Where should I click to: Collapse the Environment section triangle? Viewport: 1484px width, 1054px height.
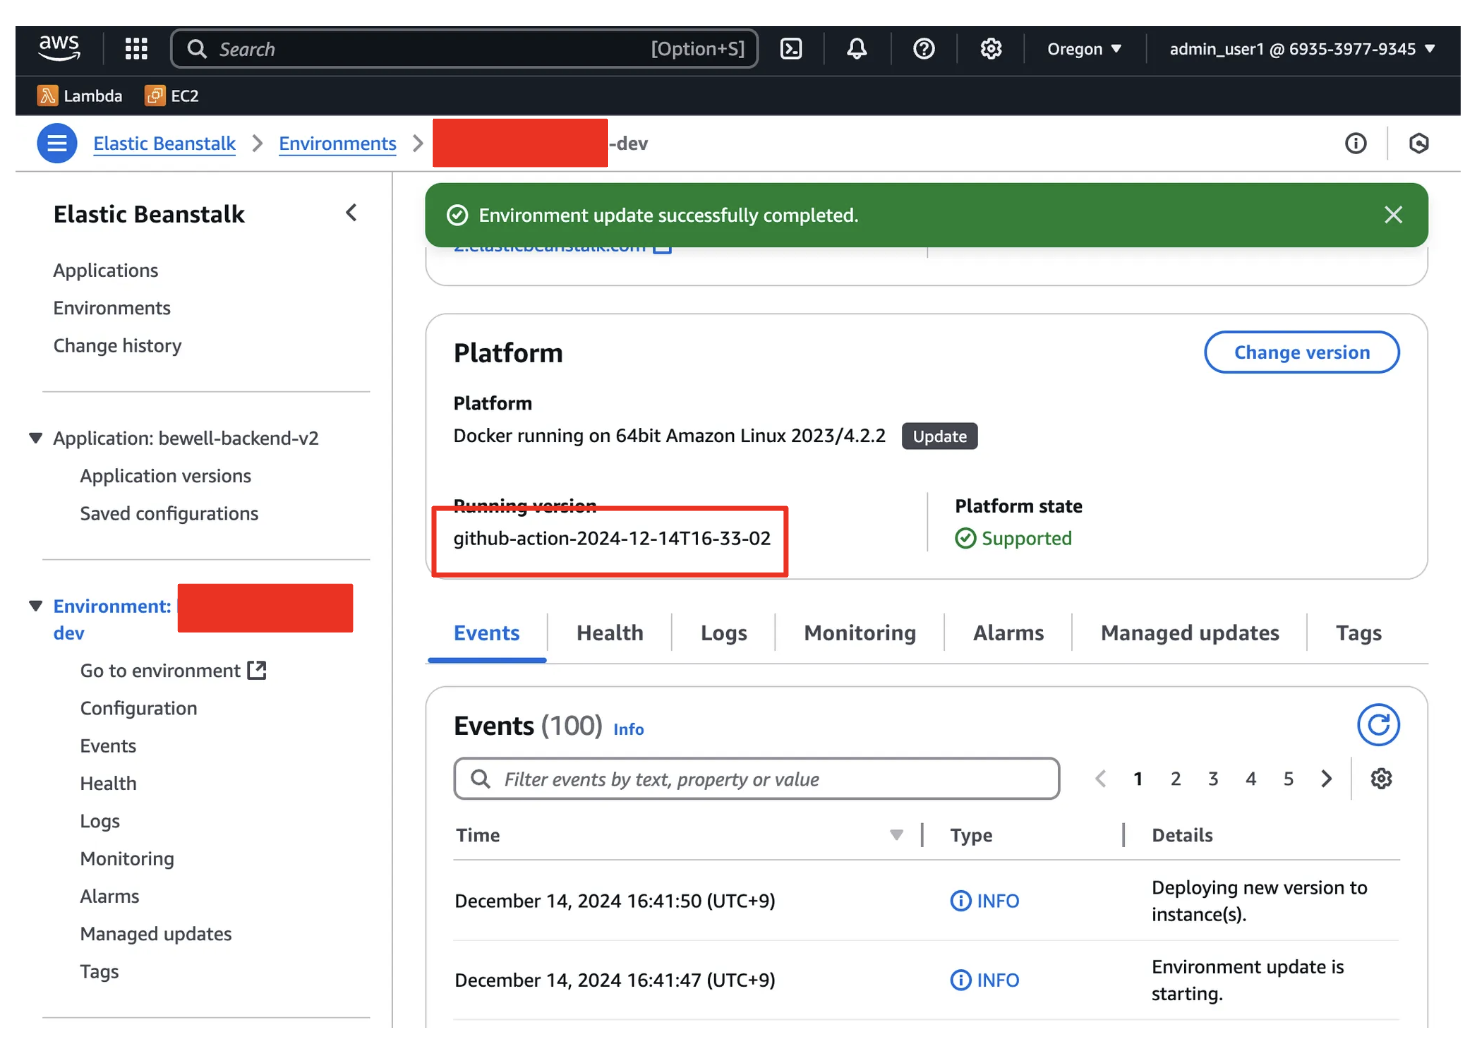tap(36, 606)
